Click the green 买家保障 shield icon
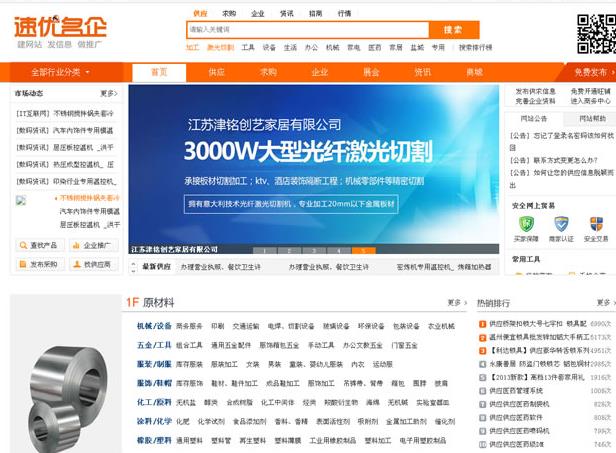The width and height of the screenshot is (616, 453). tap(526, 224)
